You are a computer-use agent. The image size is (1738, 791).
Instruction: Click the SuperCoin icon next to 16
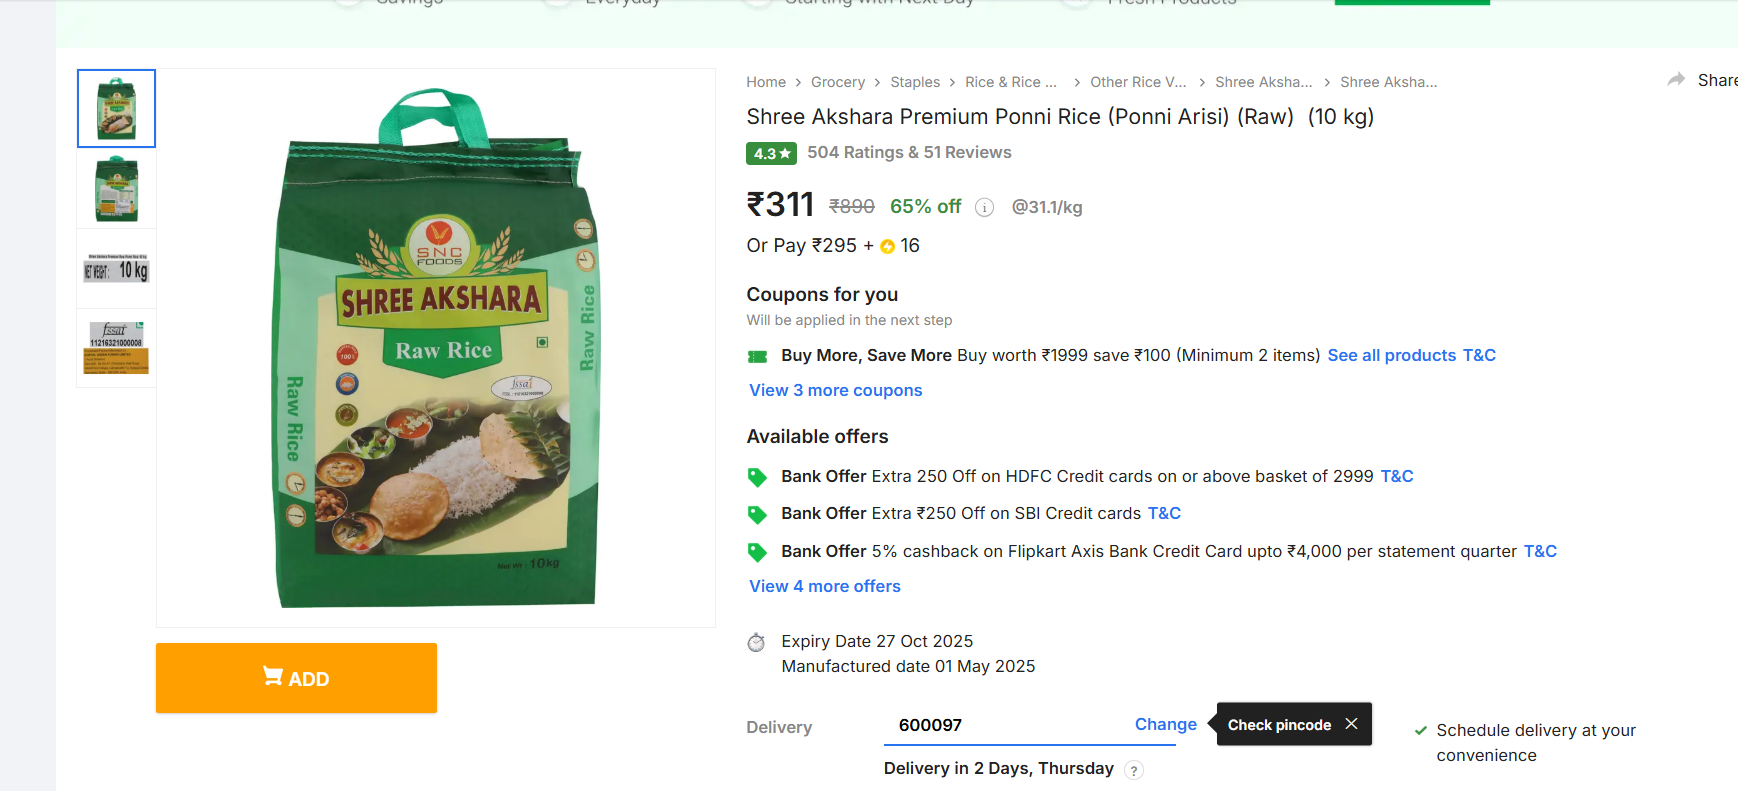point(887,246)
